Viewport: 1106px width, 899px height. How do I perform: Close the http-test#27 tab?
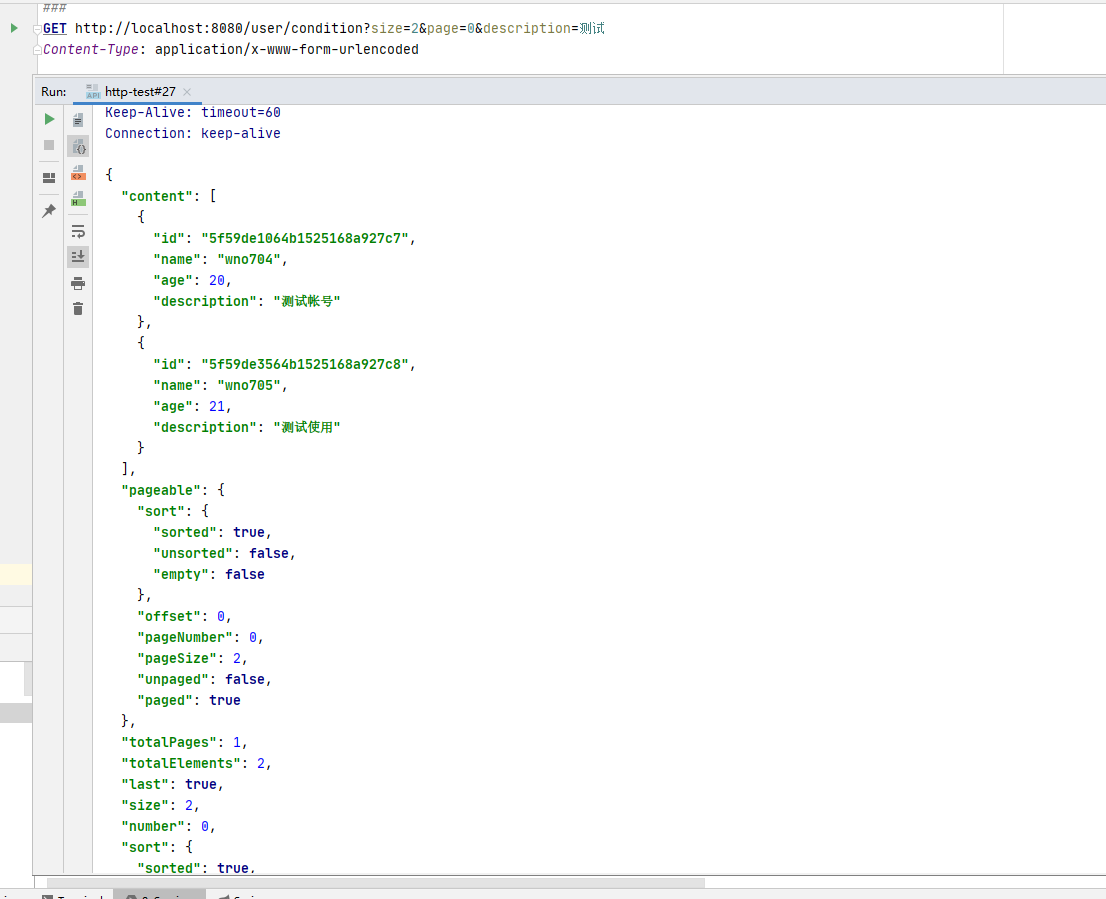click(x=187, y=92)
